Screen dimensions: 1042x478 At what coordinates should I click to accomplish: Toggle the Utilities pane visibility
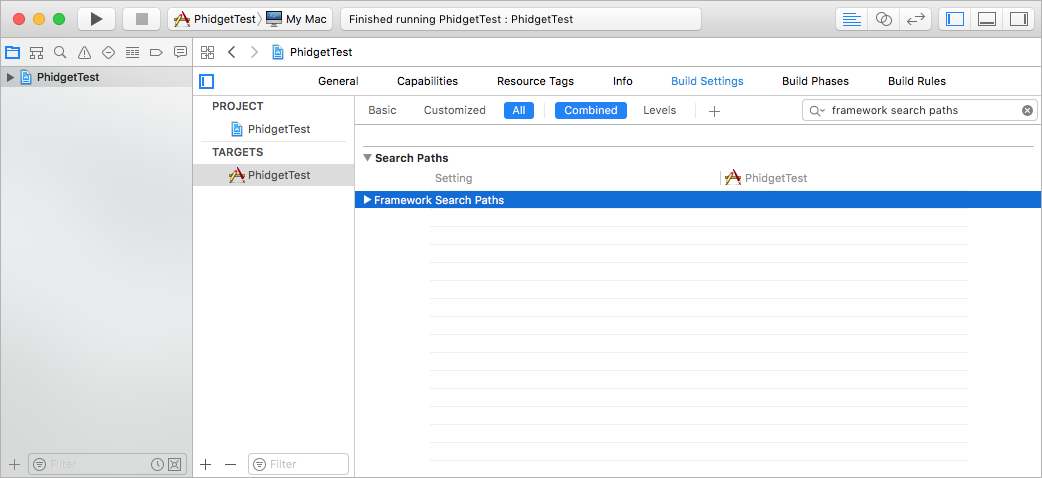1019,19
